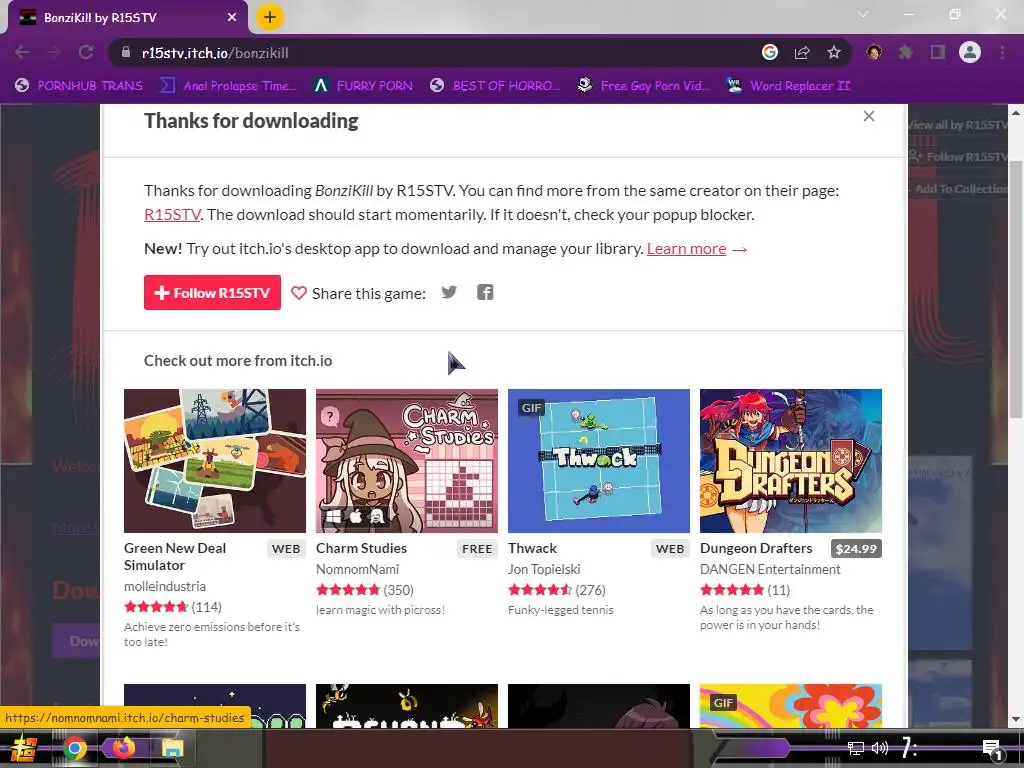The image size is (1024, 768).
Task: Open File Explorer from the taskbar
Action: tap(172, 748)
